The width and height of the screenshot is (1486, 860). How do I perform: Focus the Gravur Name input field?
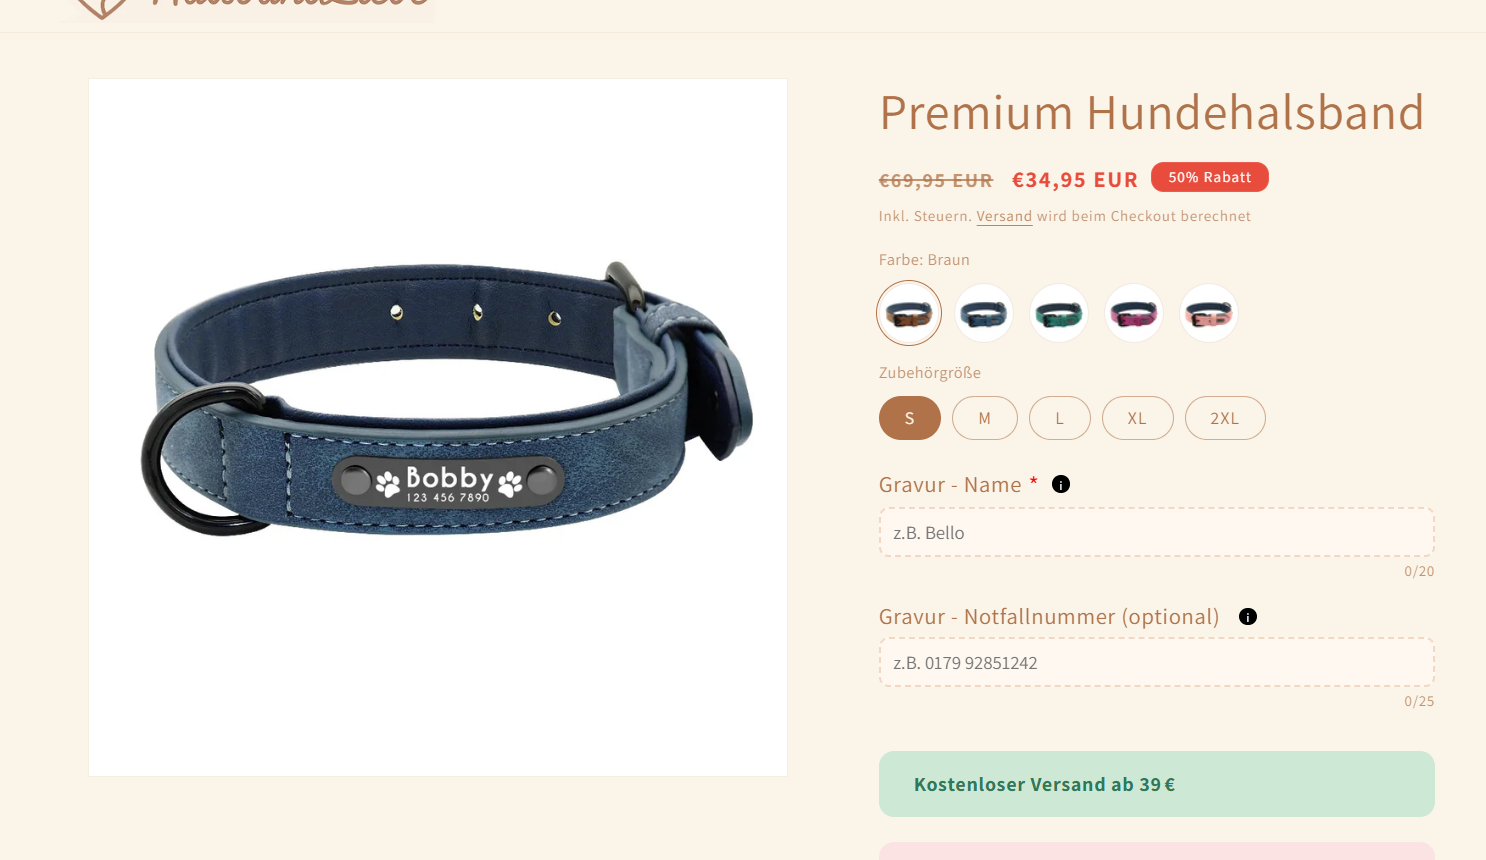[1157, 532]
